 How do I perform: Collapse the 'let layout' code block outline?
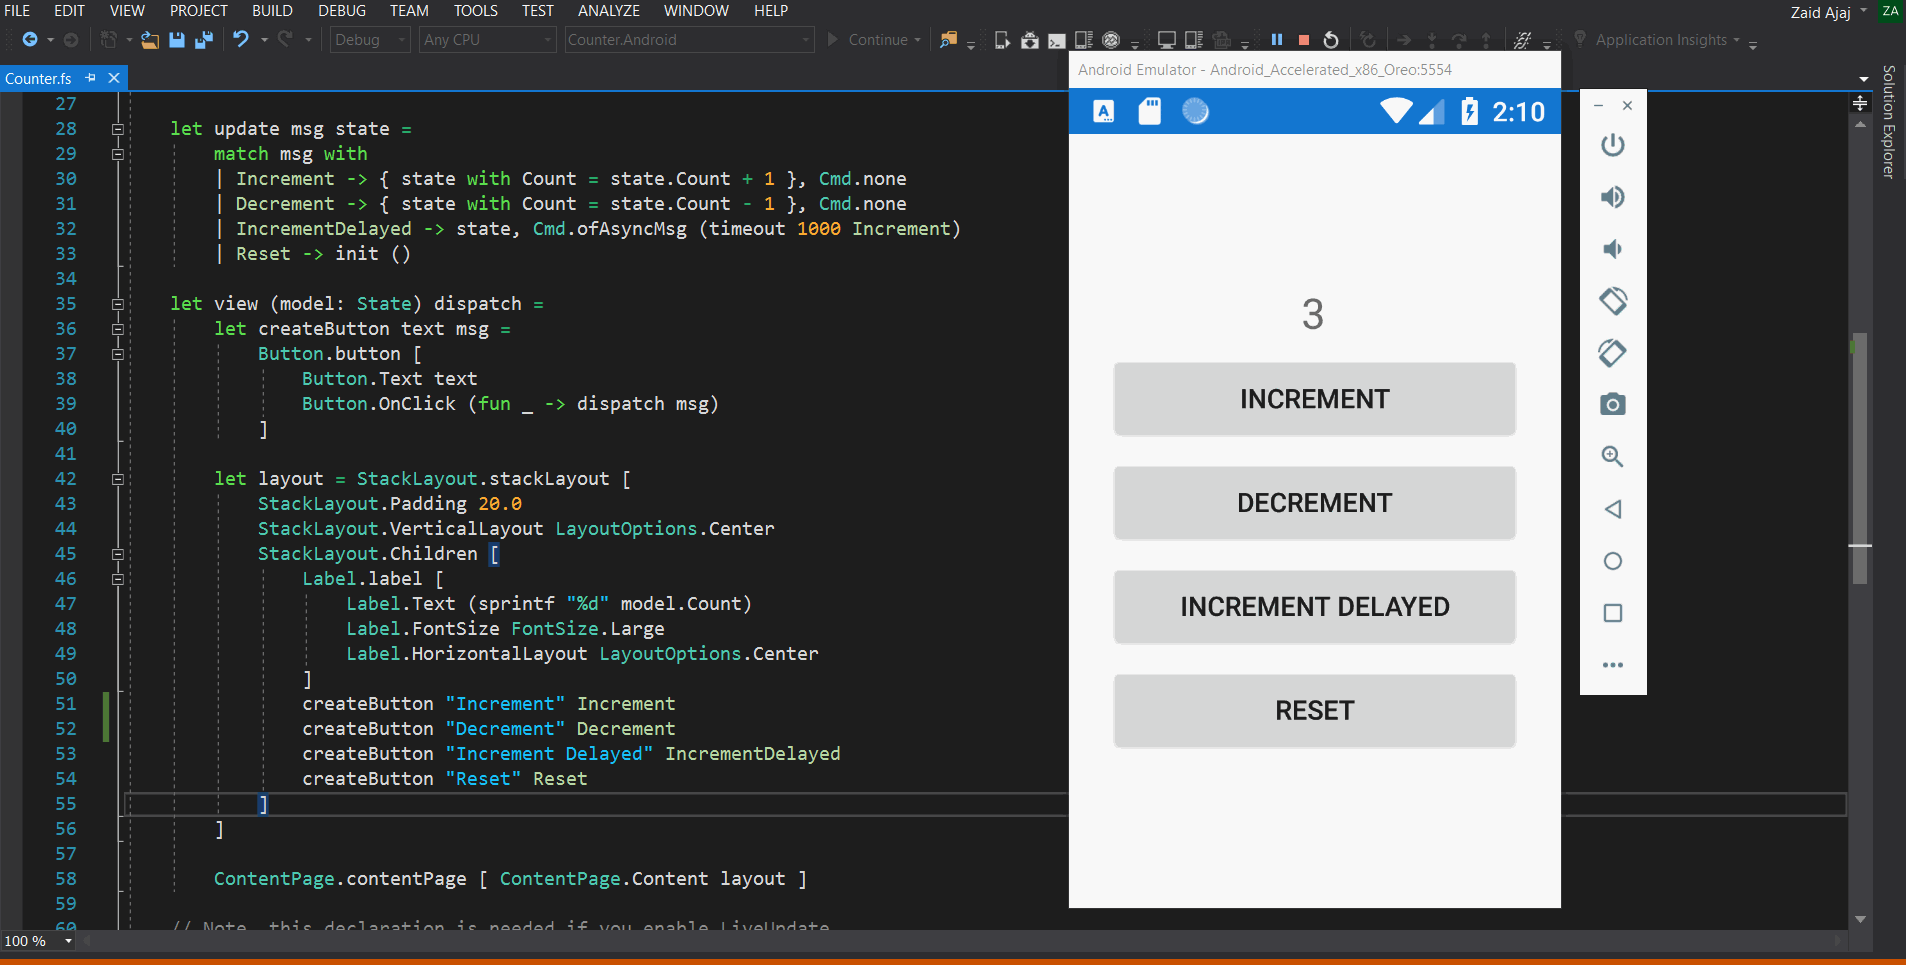point(117,479)
